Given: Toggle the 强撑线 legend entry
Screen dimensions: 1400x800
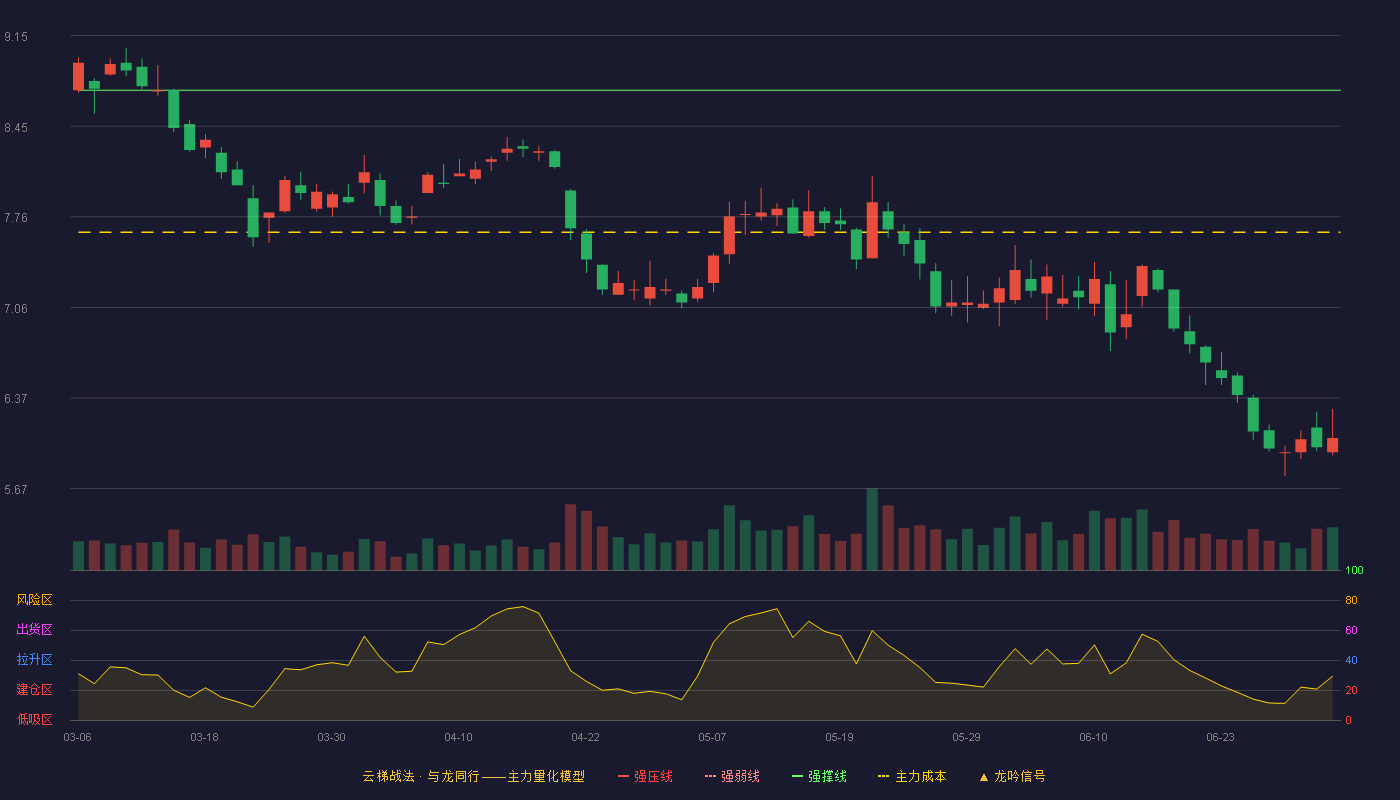Looking at the screenshot, I should pos(819,776).
